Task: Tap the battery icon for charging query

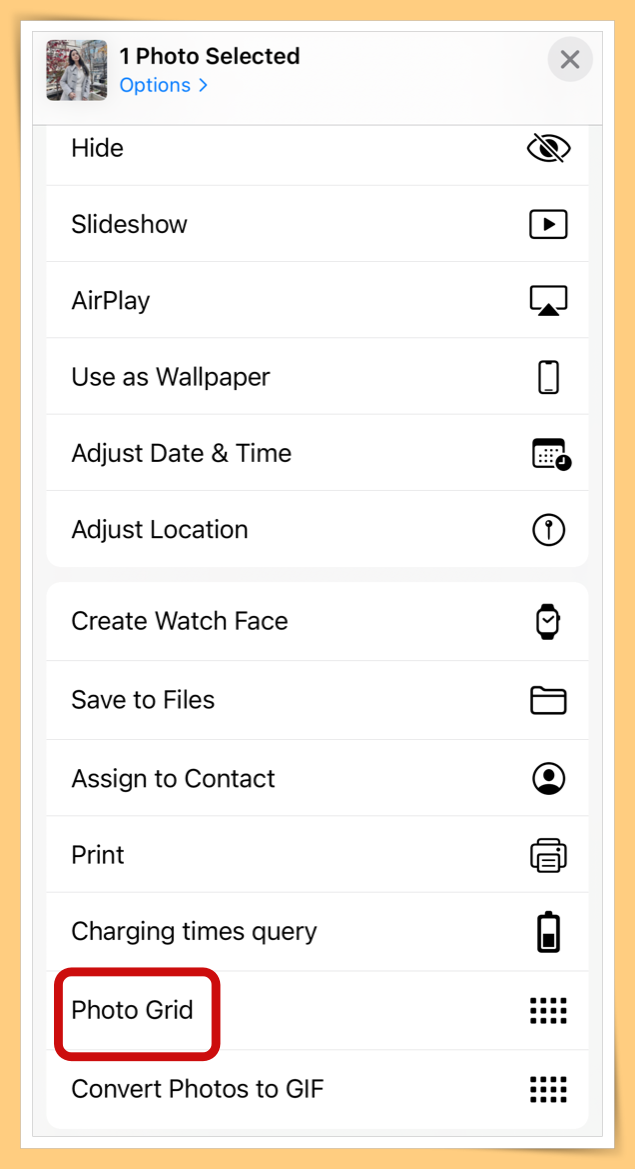Action: coord(549,932)
